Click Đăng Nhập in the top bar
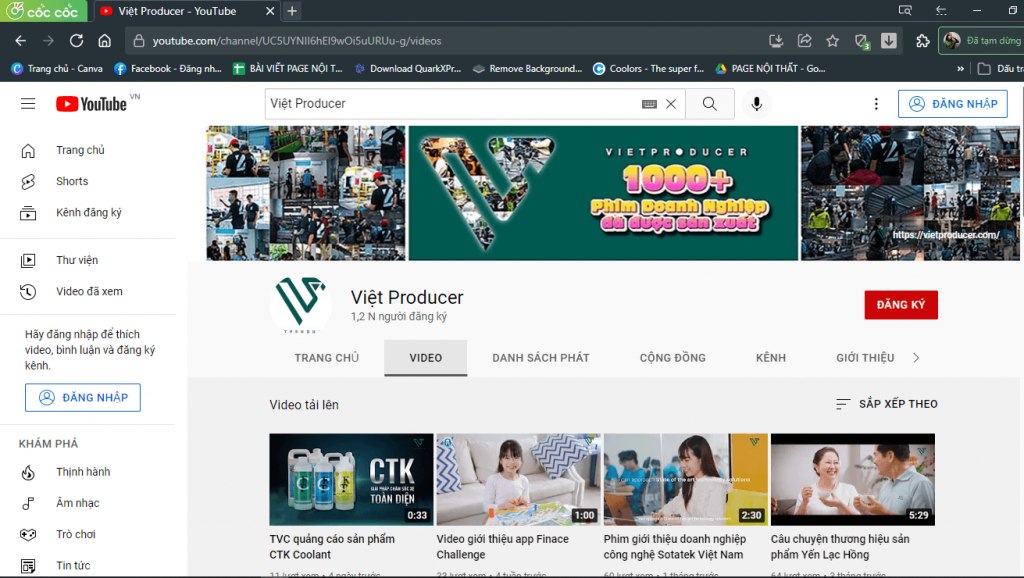Screen dimensions: 1024x578 [x=952, y=103]
